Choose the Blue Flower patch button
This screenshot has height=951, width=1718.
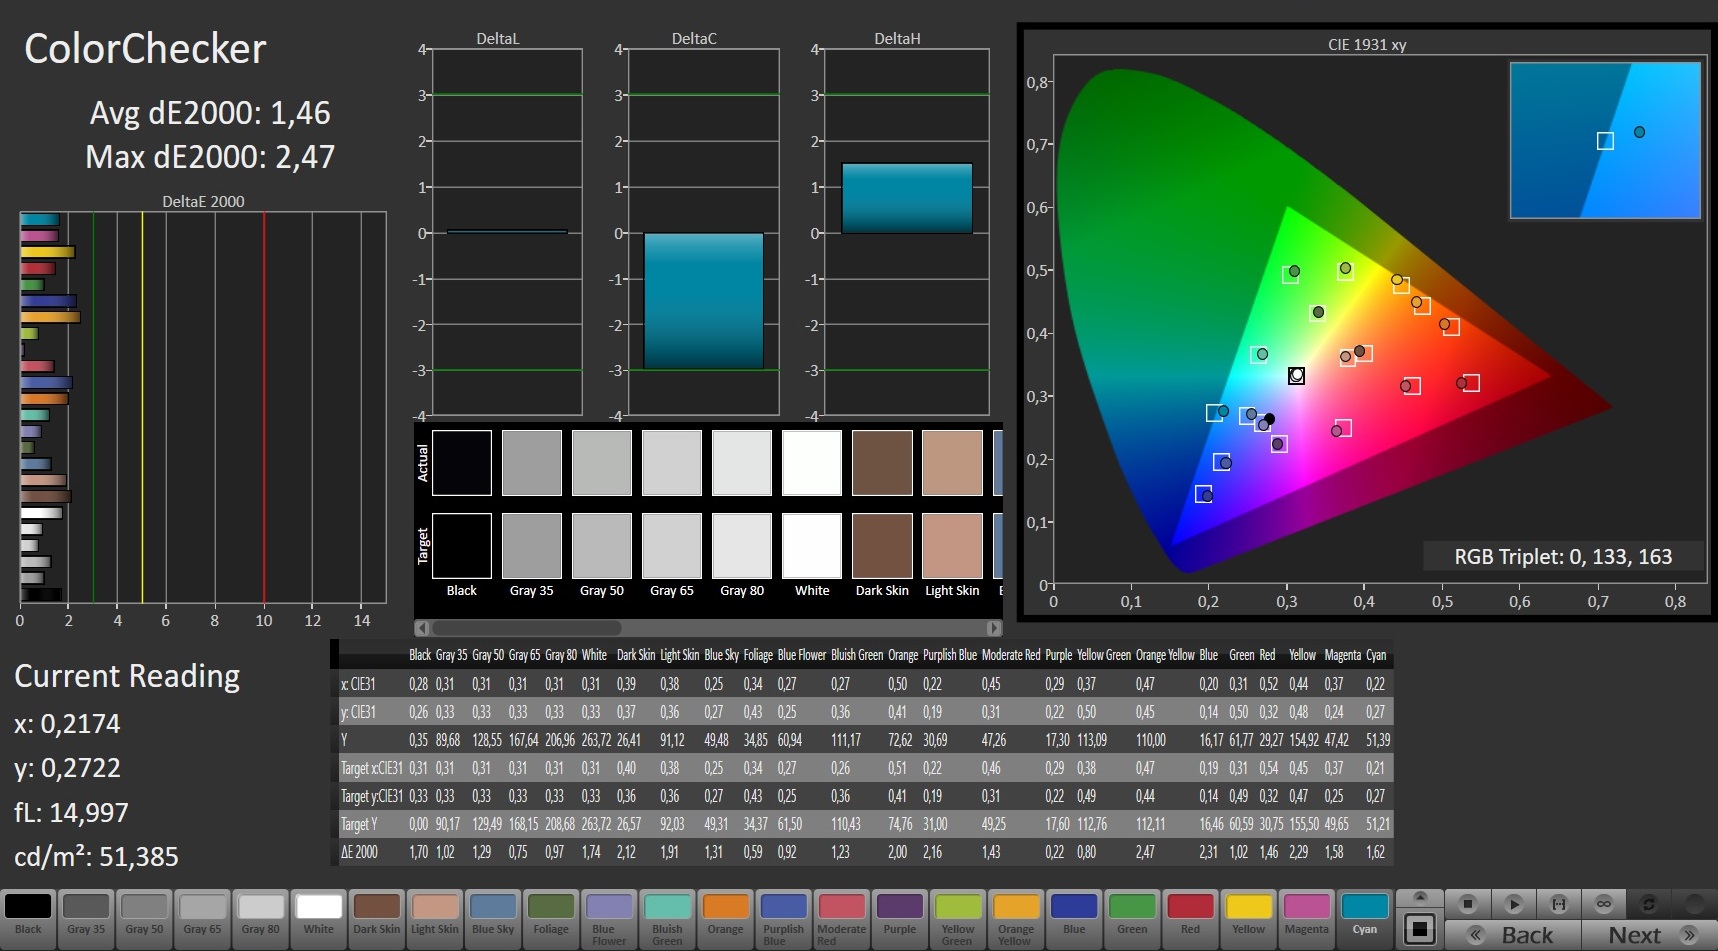coord(608,918)
